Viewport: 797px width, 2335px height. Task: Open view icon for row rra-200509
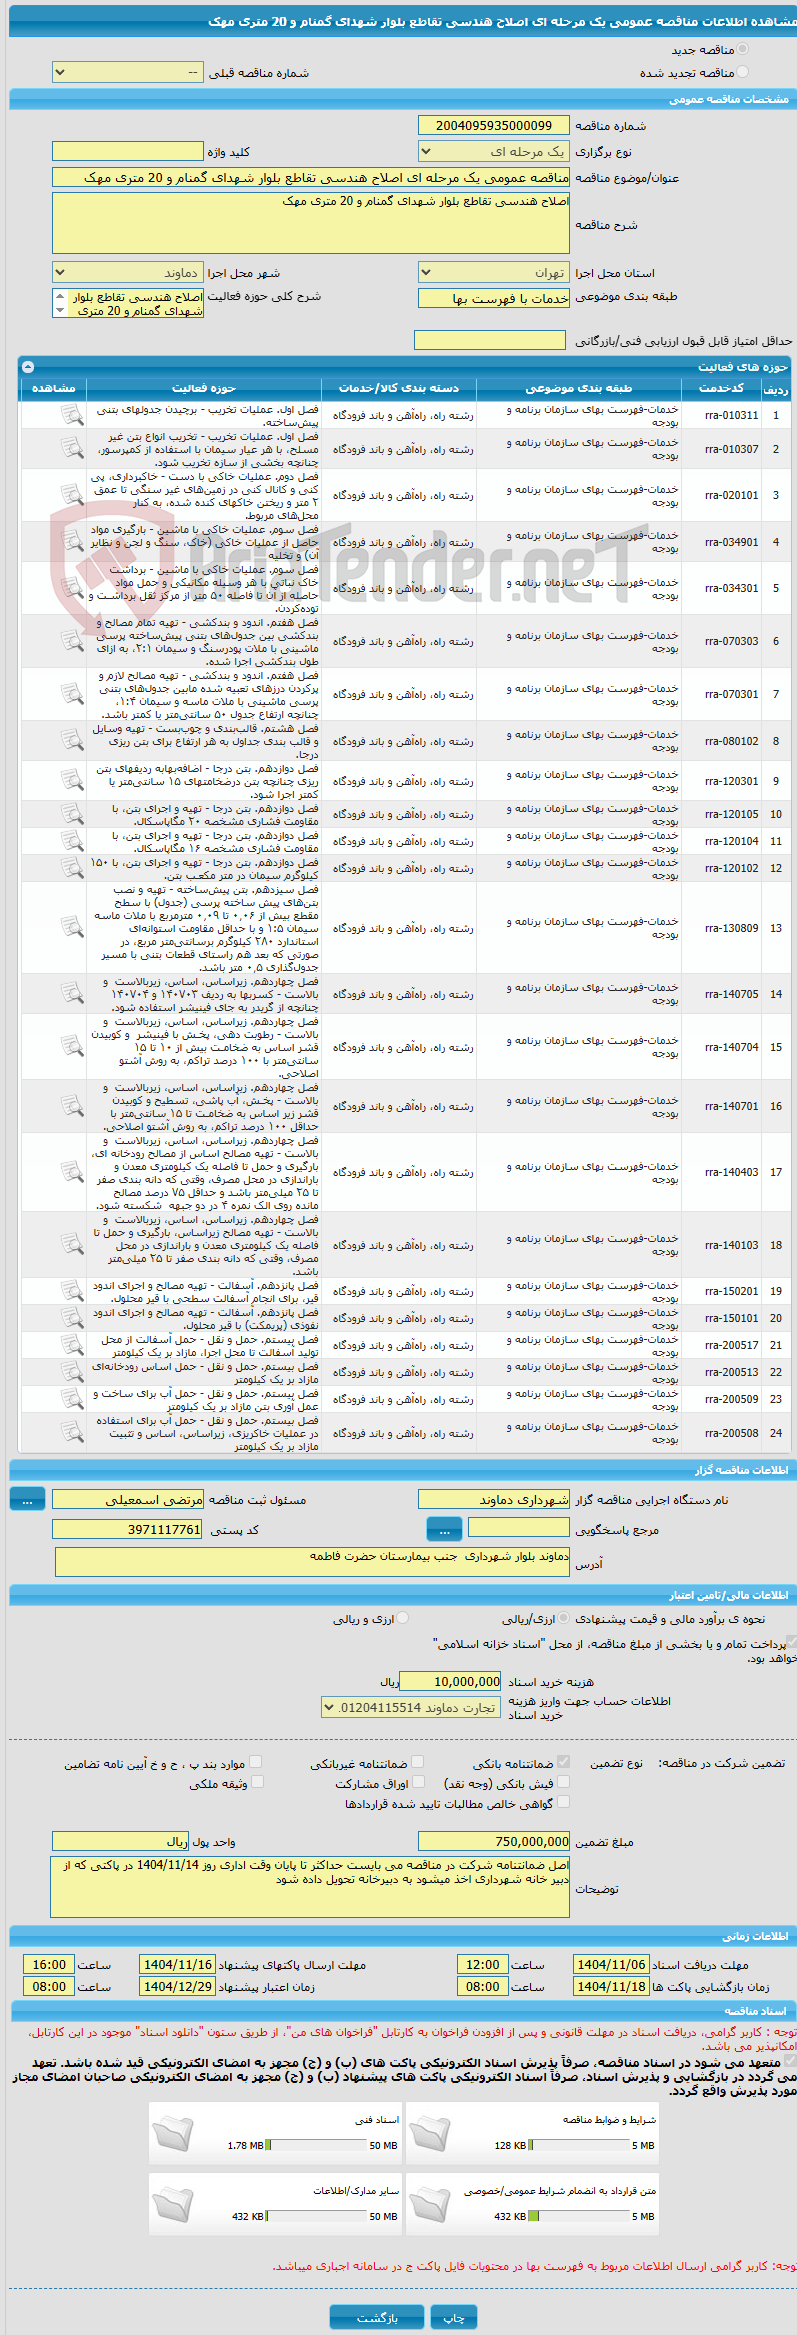[x=72, y=1399]
